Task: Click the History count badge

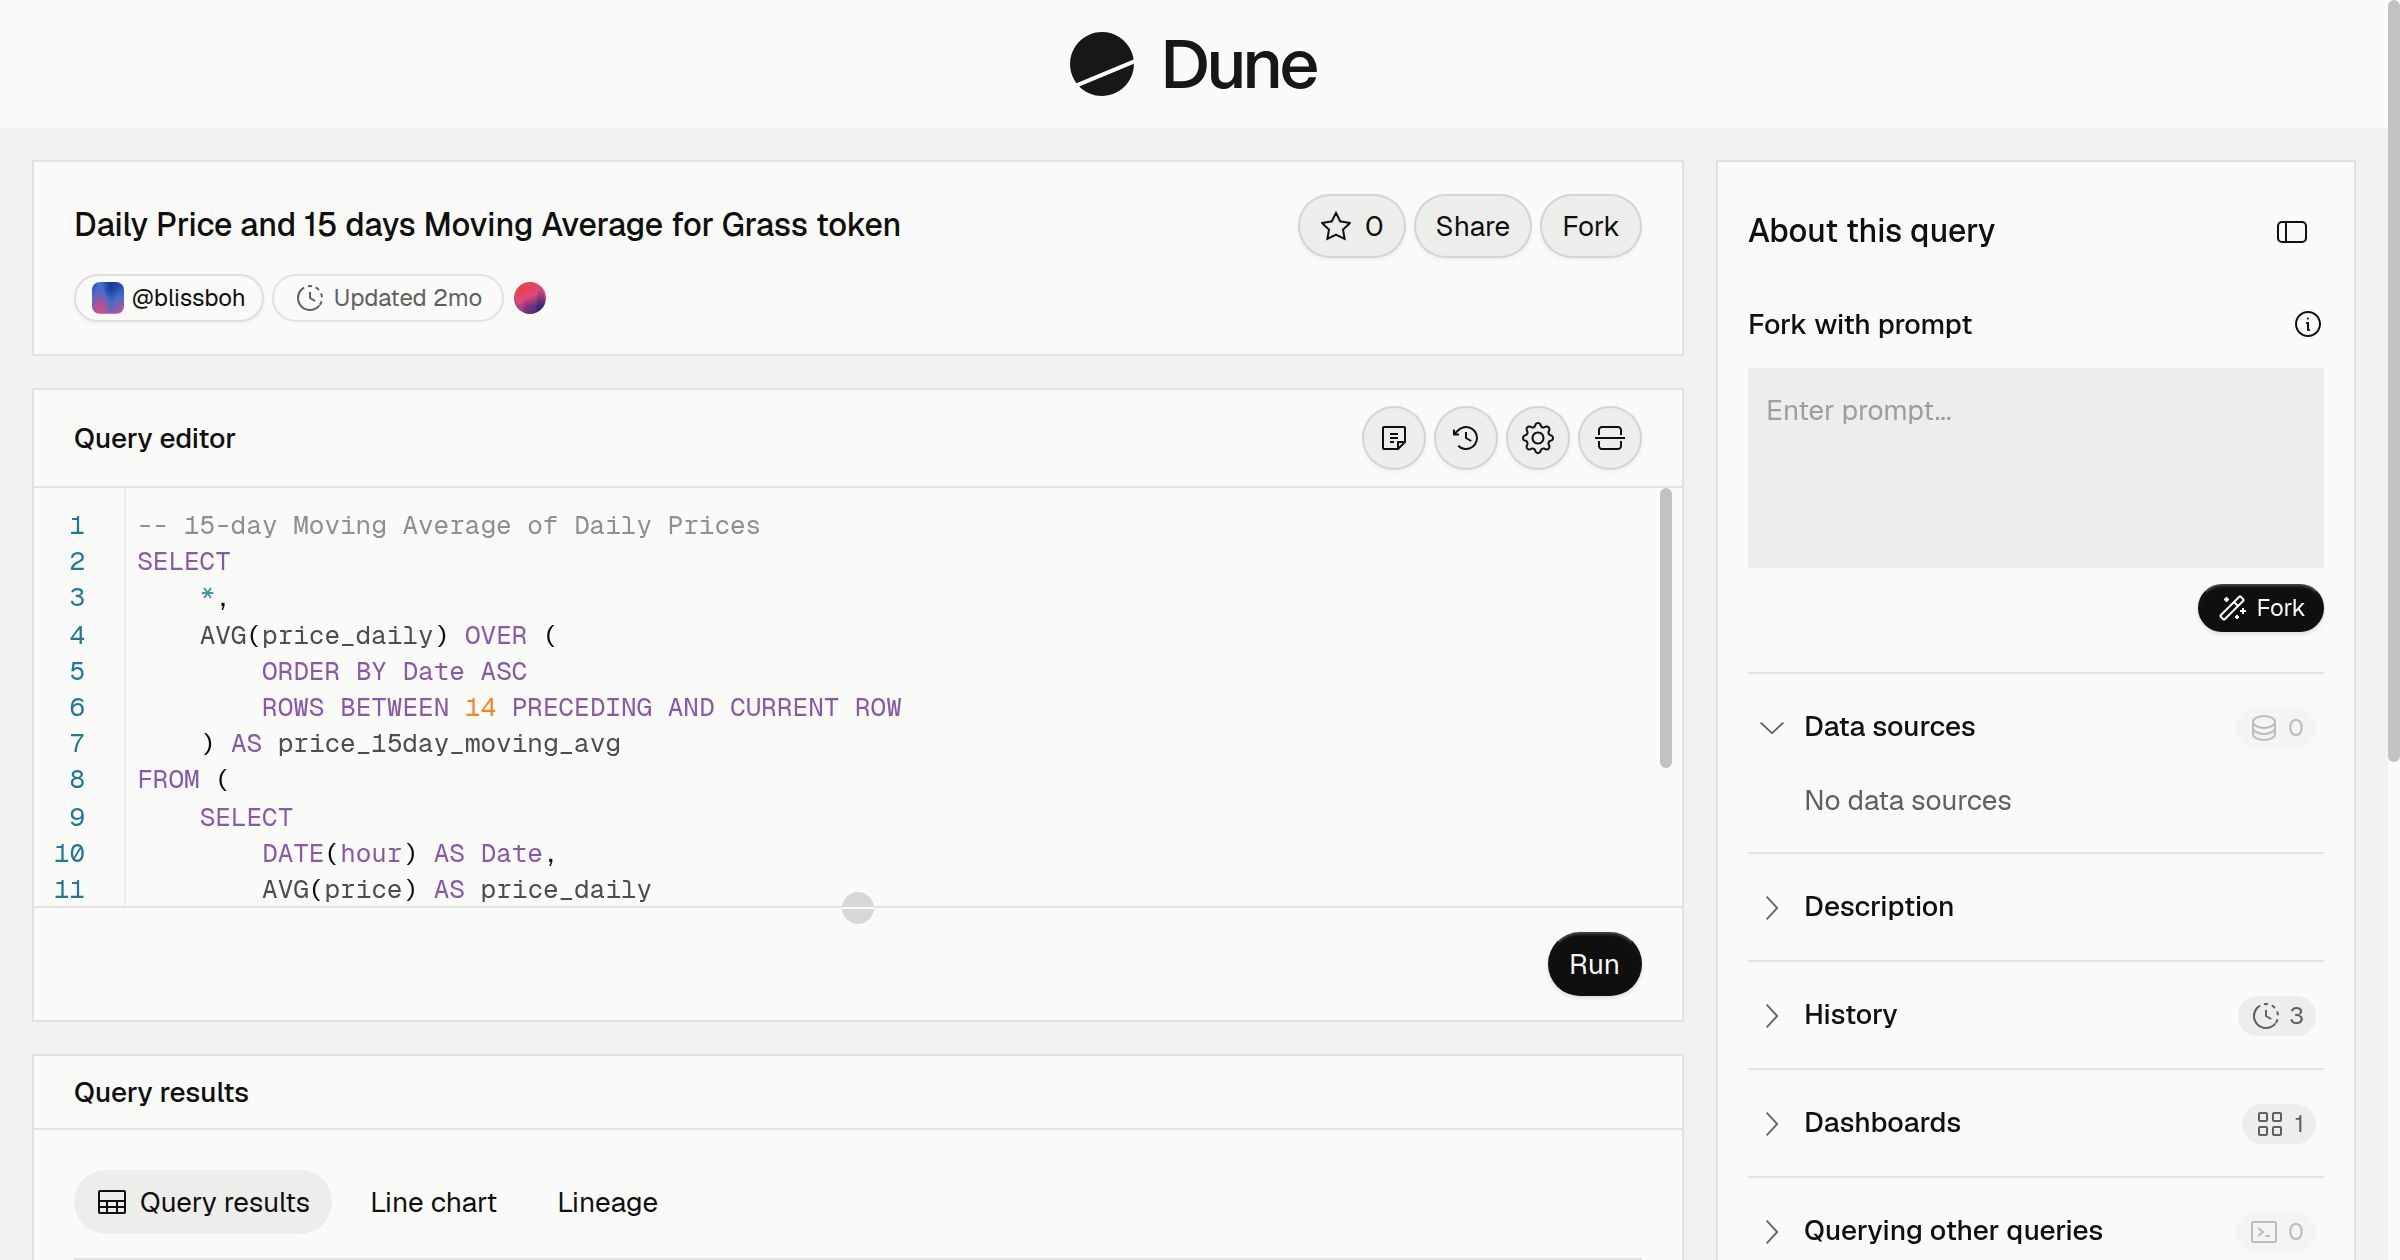Action: pos(2277,1016)
